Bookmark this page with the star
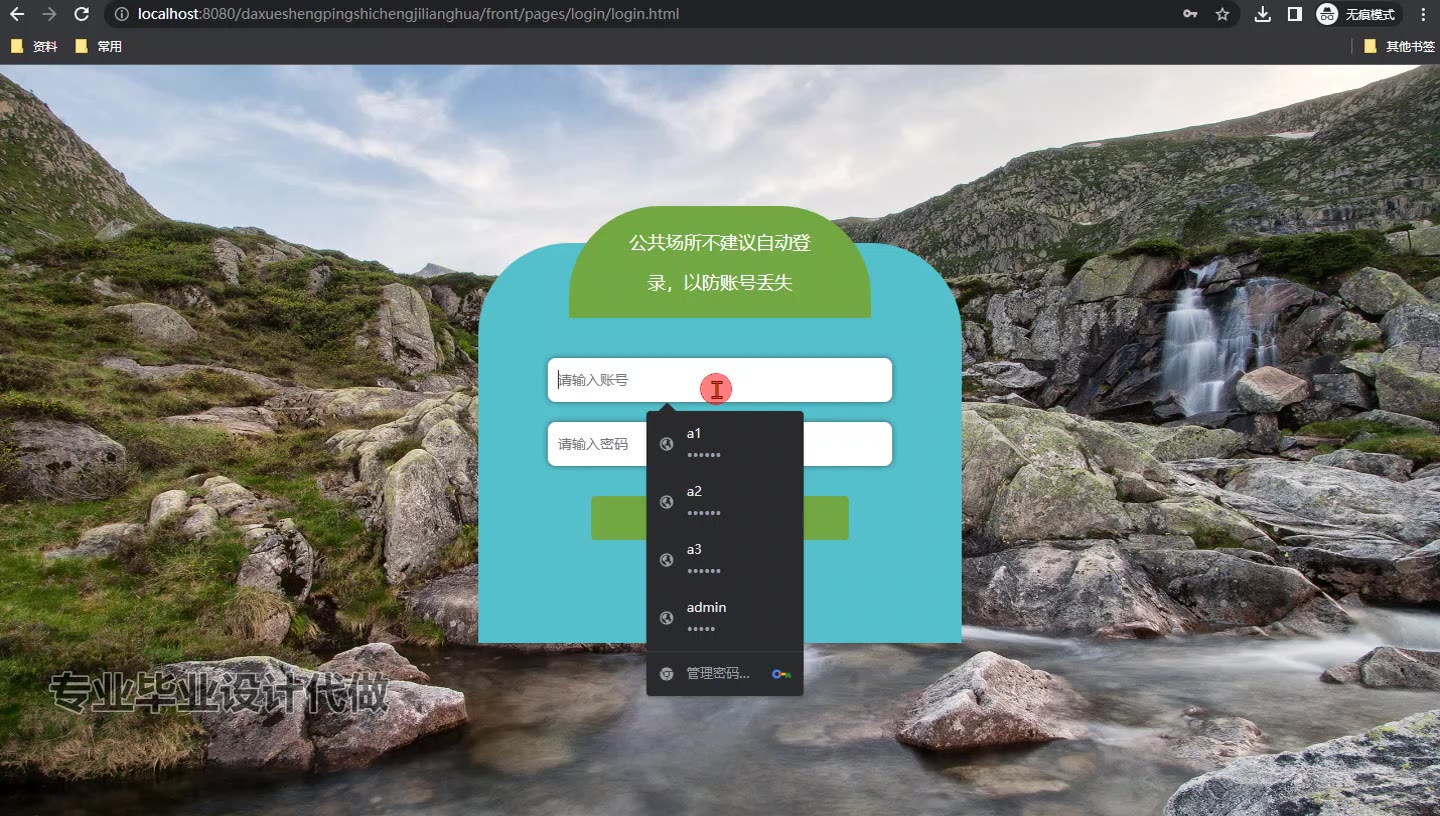 [x=1222, y=14]
